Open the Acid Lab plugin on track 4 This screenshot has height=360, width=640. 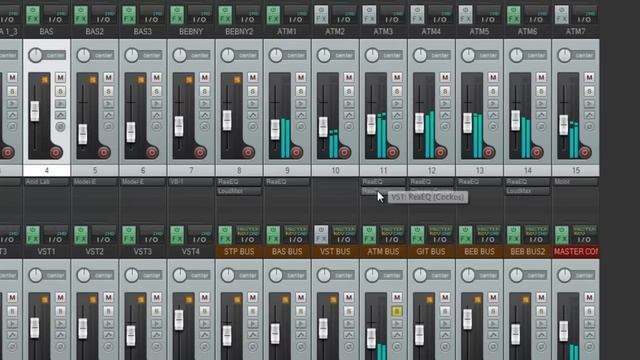[x=47, y=182]
